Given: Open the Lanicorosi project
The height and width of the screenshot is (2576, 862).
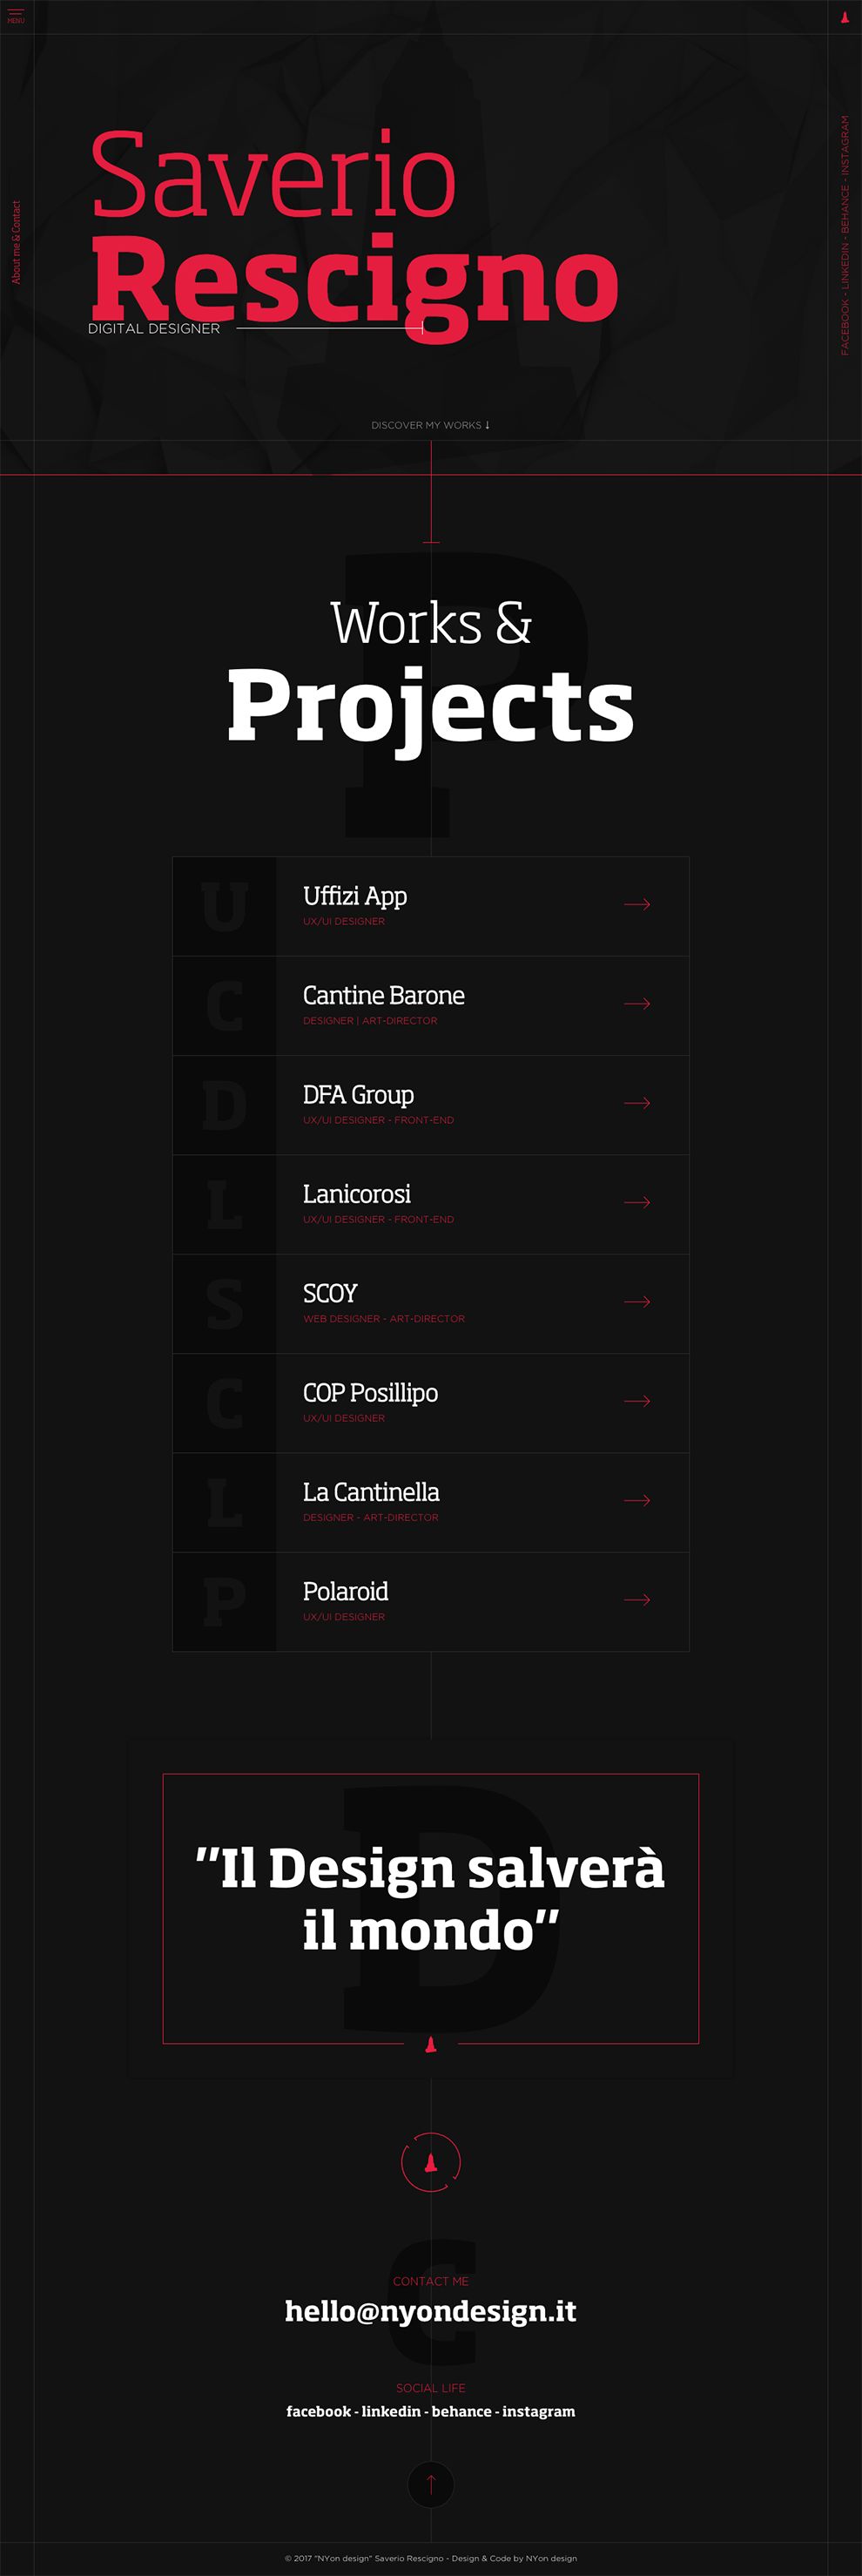Looking at the screenshot, I should (431, 1204).
